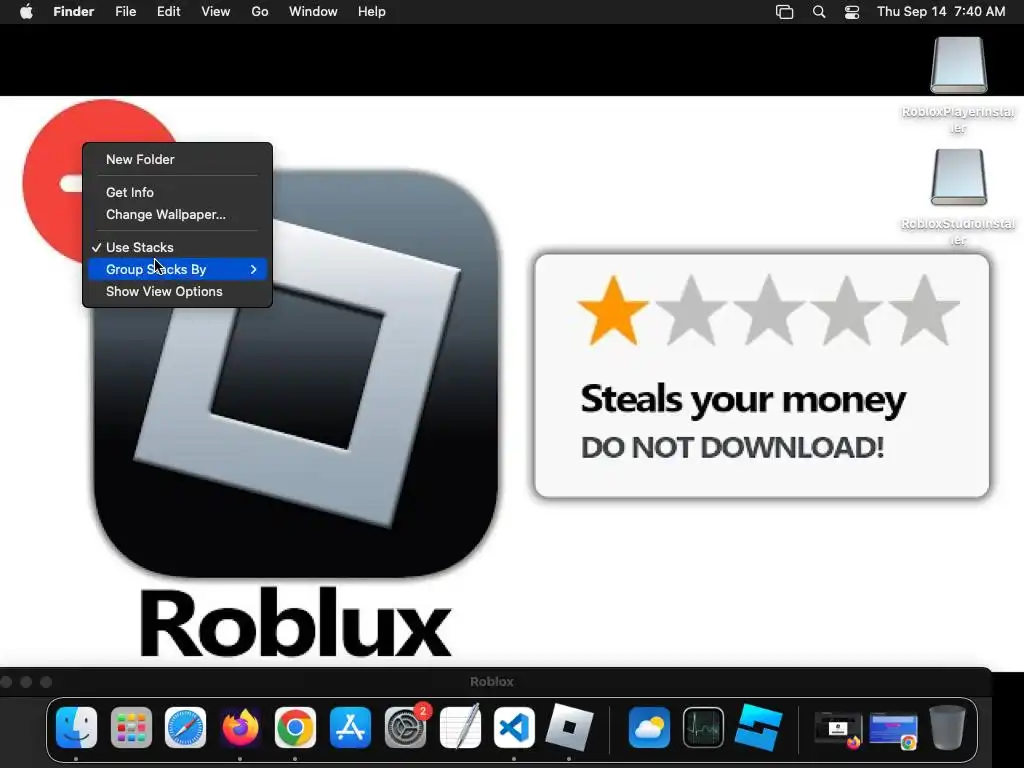Open Google Chrome from the Dock
1024x768 pixels.
point(295,727)
